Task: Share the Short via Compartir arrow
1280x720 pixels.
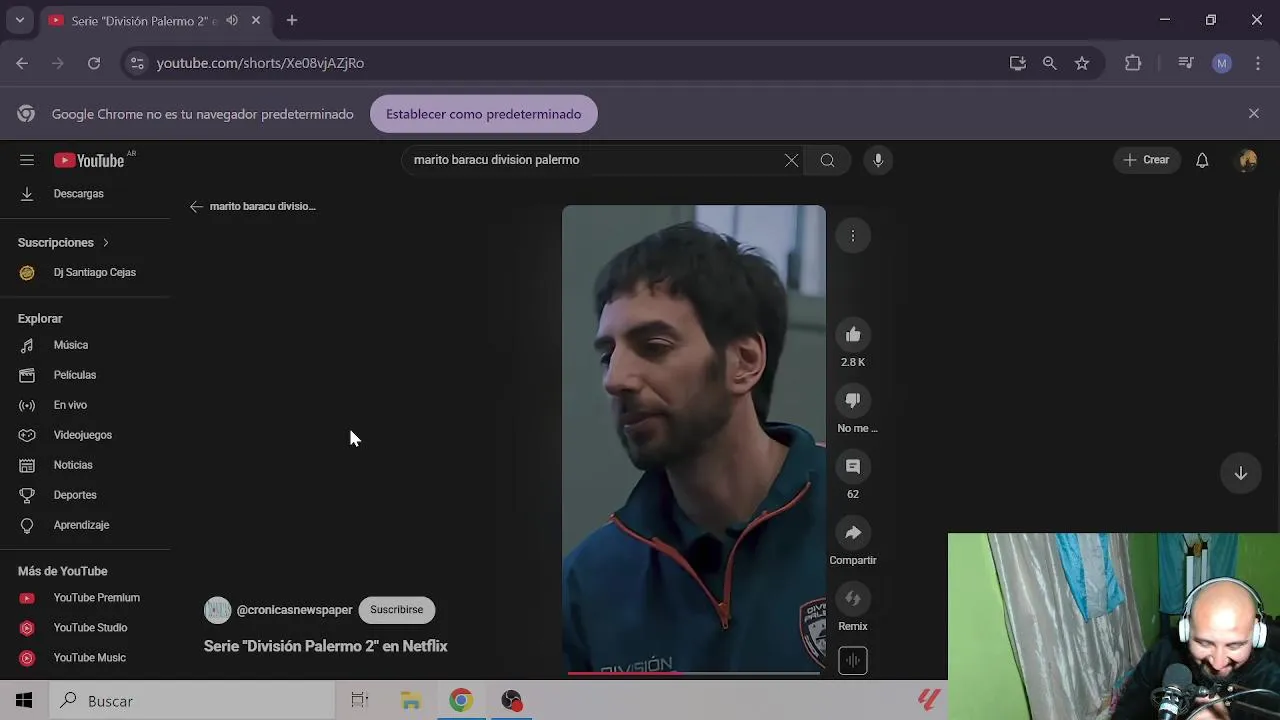Action: point(853,533)
